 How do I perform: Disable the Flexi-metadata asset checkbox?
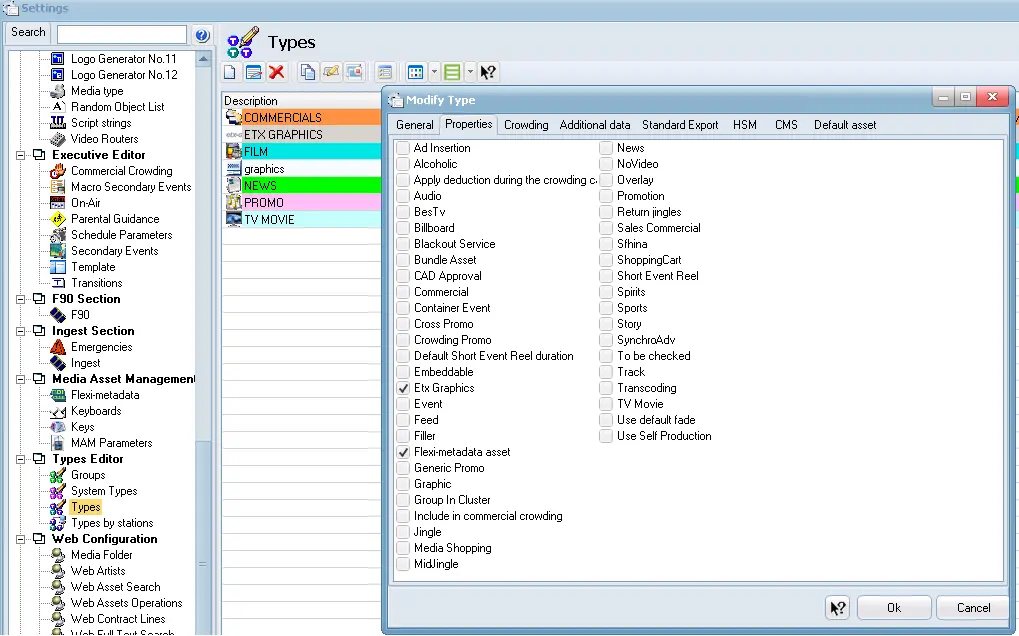403,452
